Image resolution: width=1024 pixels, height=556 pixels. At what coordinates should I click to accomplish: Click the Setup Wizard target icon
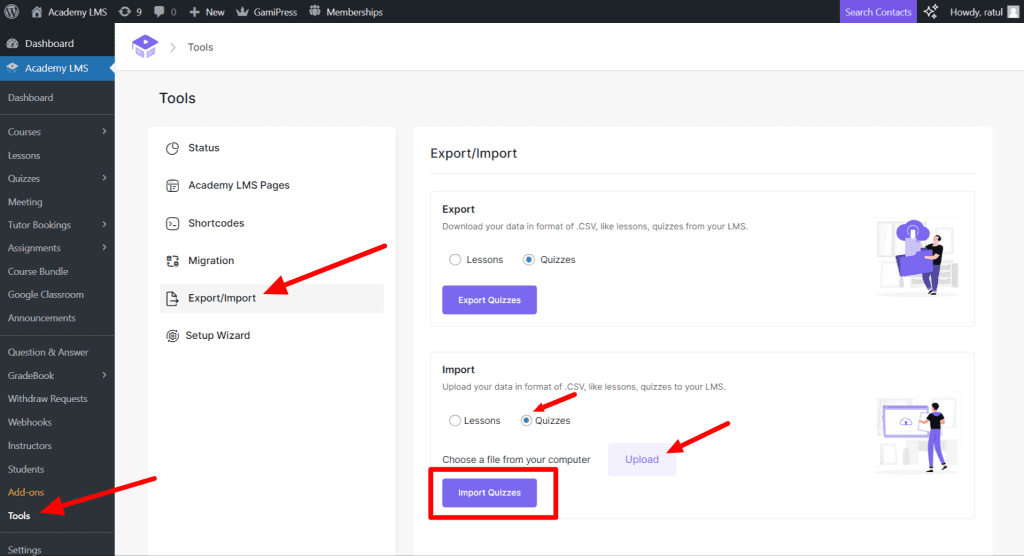click(x=172, y=336)
